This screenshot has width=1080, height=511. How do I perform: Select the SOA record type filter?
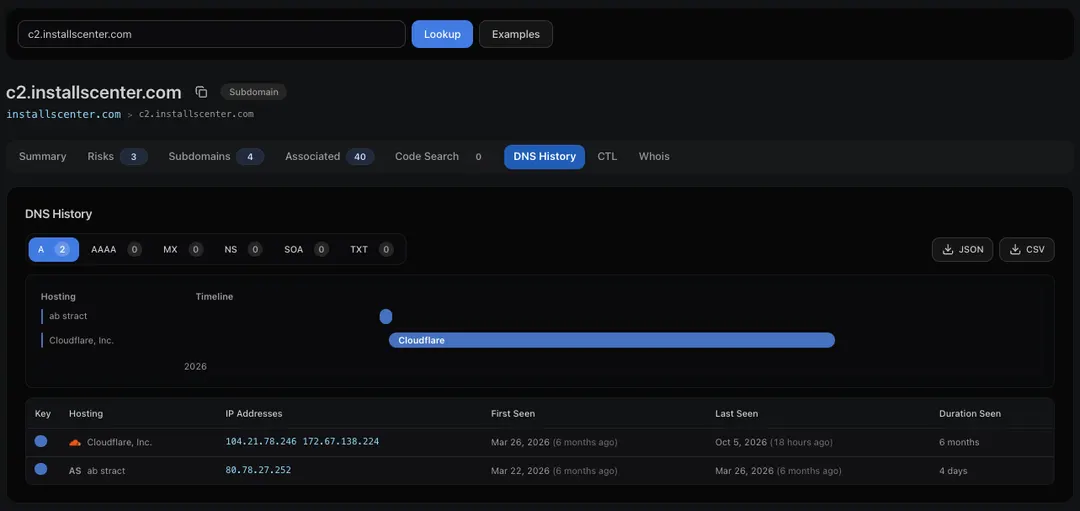pyautogui.click(x=306, y=249)
